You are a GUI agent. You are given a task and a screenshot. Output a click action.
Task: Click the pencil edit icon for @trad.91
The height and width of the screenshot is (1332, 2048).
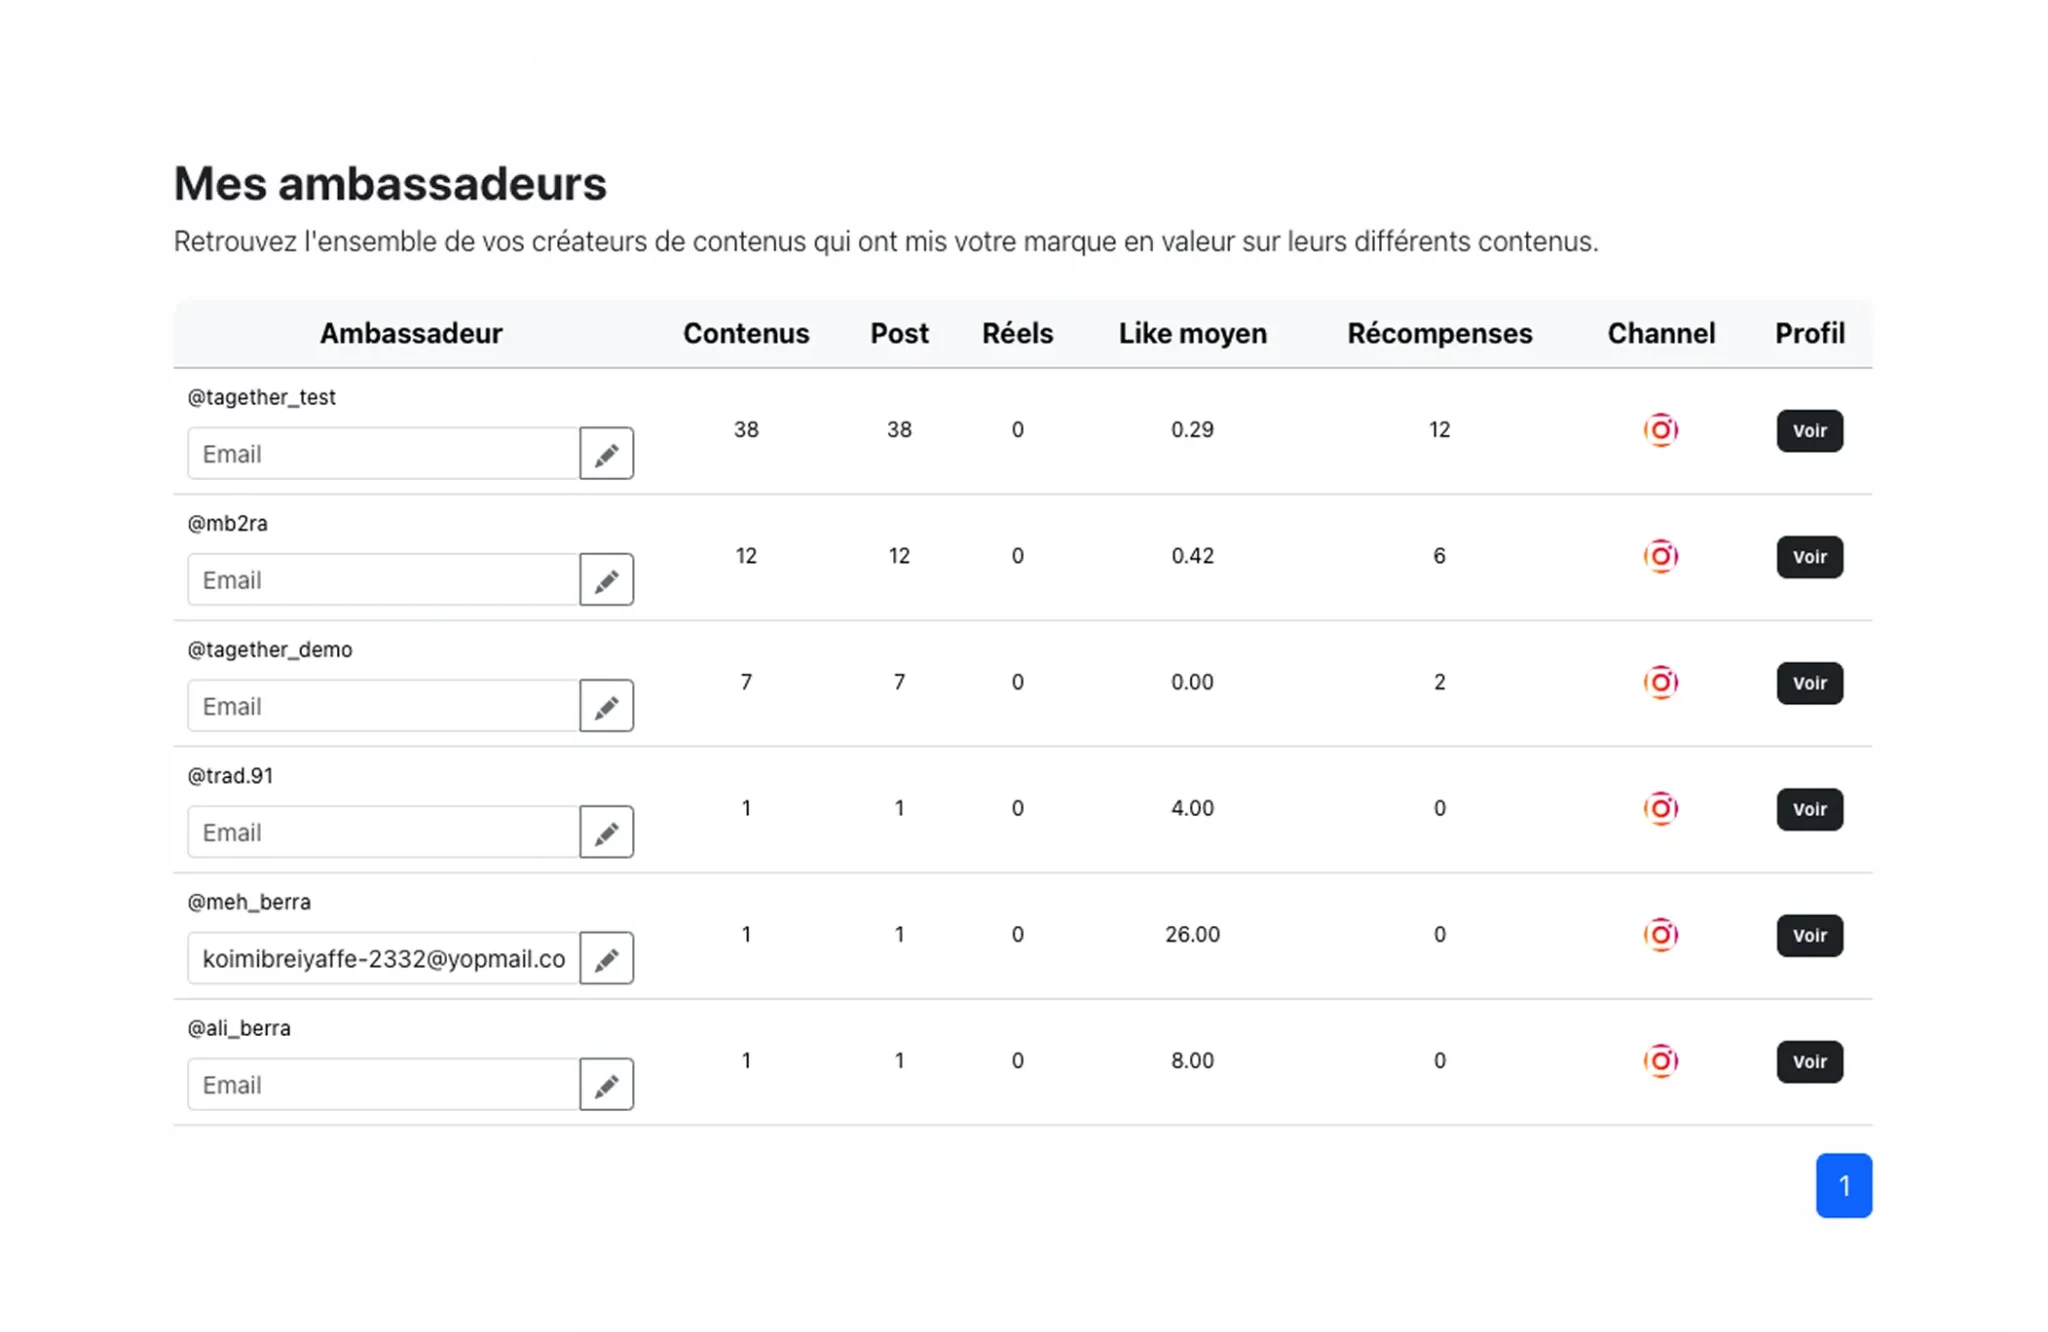click(606, 832)
